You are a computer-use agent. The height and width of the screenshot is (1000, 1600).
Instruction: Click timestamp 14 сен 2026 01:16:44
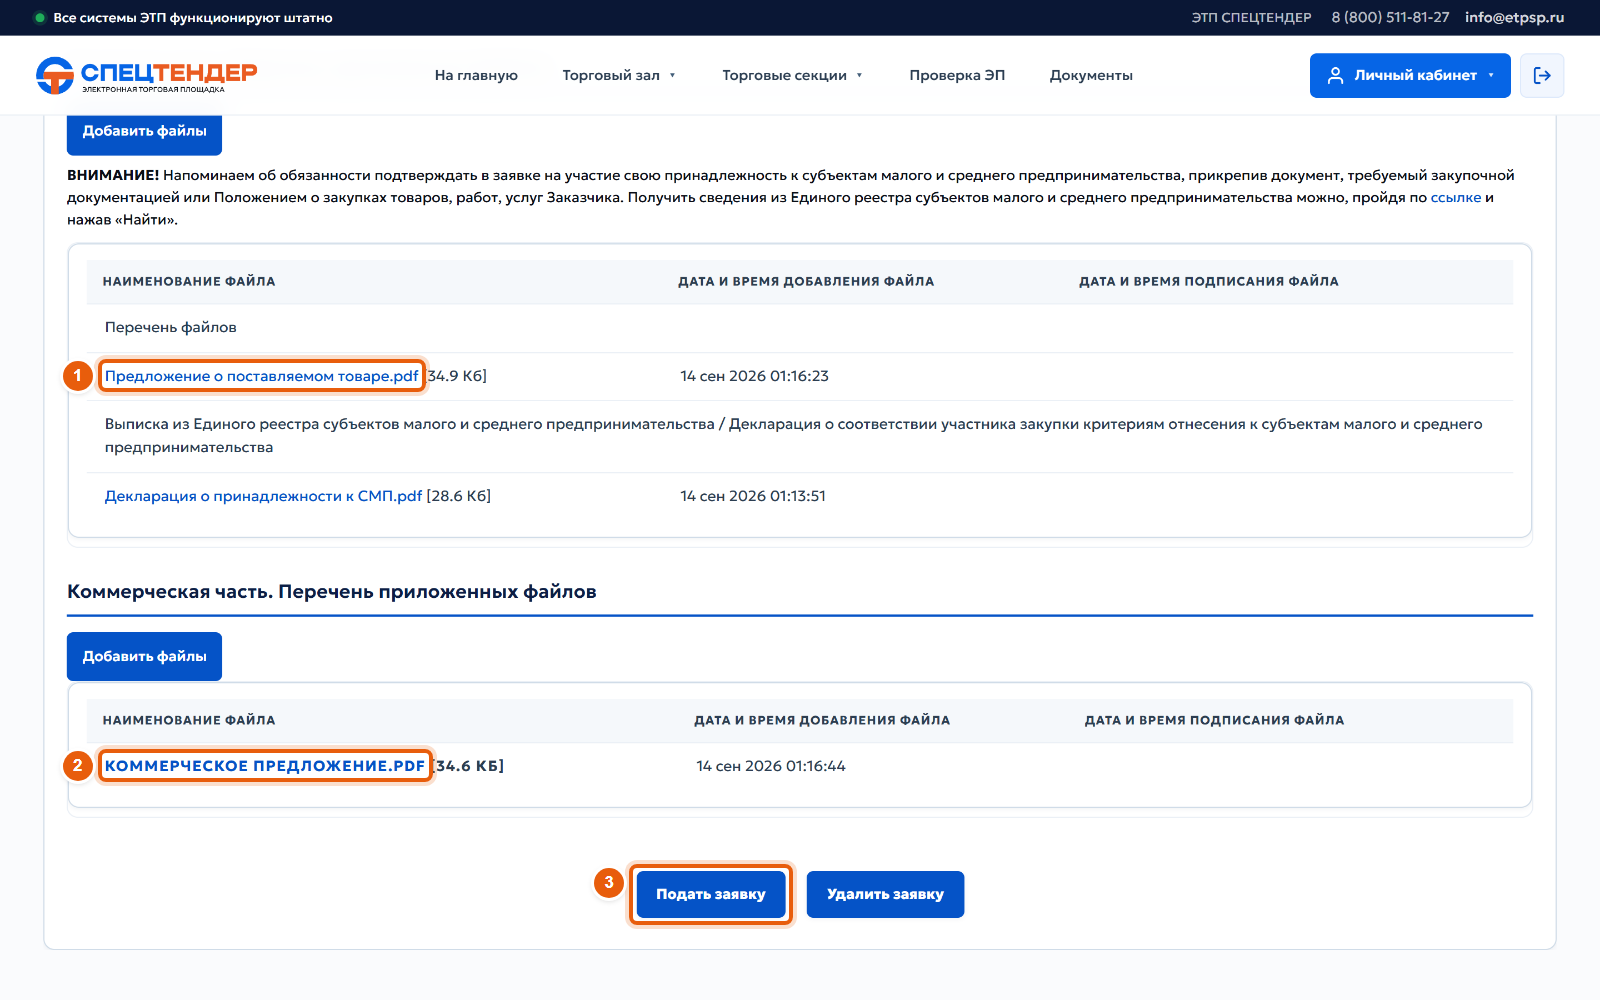(x=771, y=766)
